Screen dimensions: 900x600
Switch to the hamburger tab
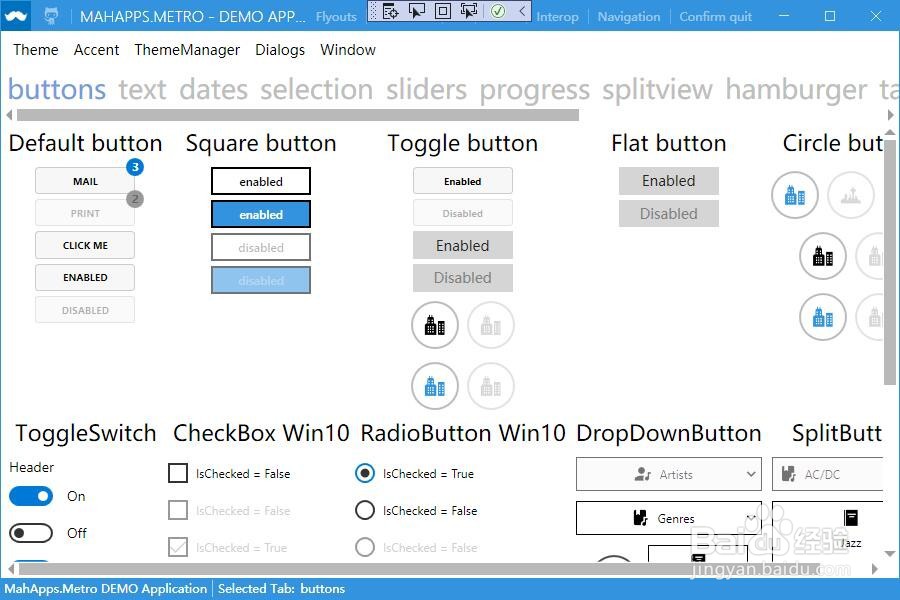pyautogui.click(x=796, y=91)
